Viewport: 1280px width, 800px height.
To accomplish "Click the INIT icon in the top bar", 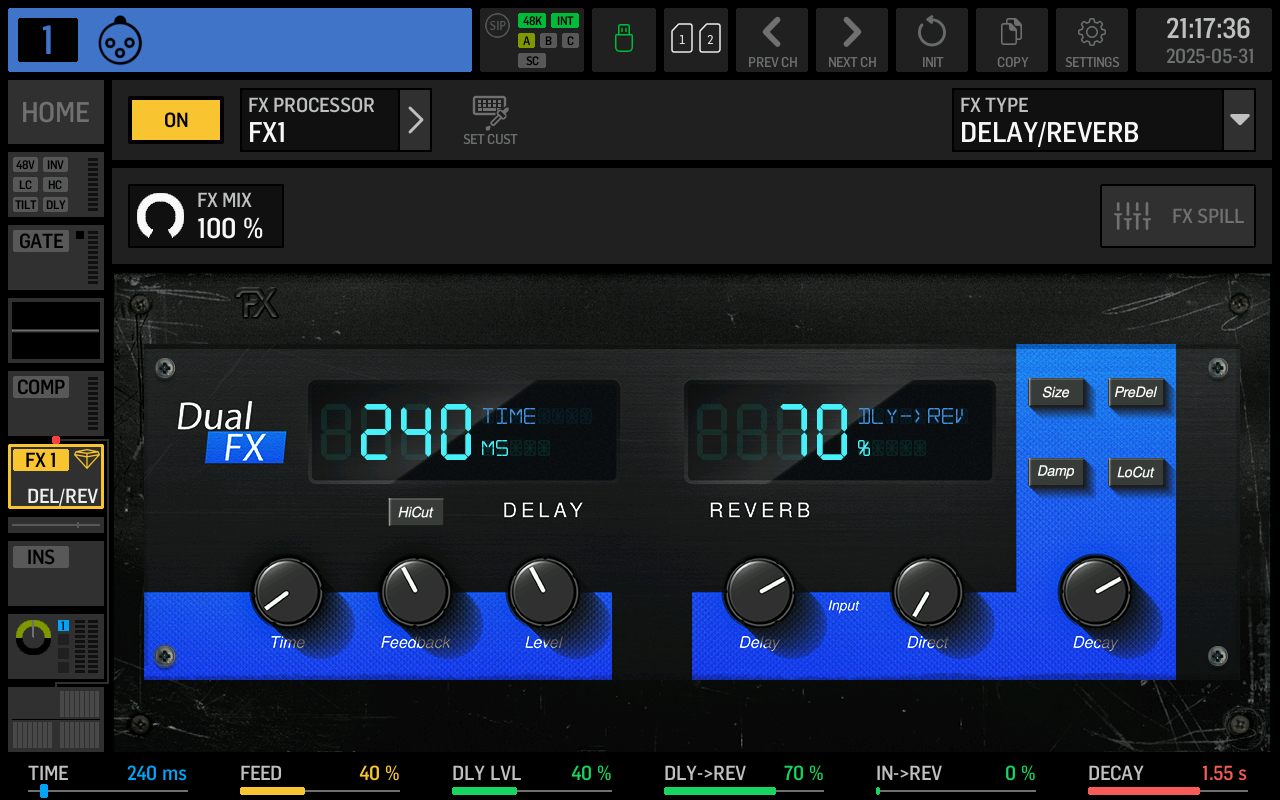I will [931, 40].
